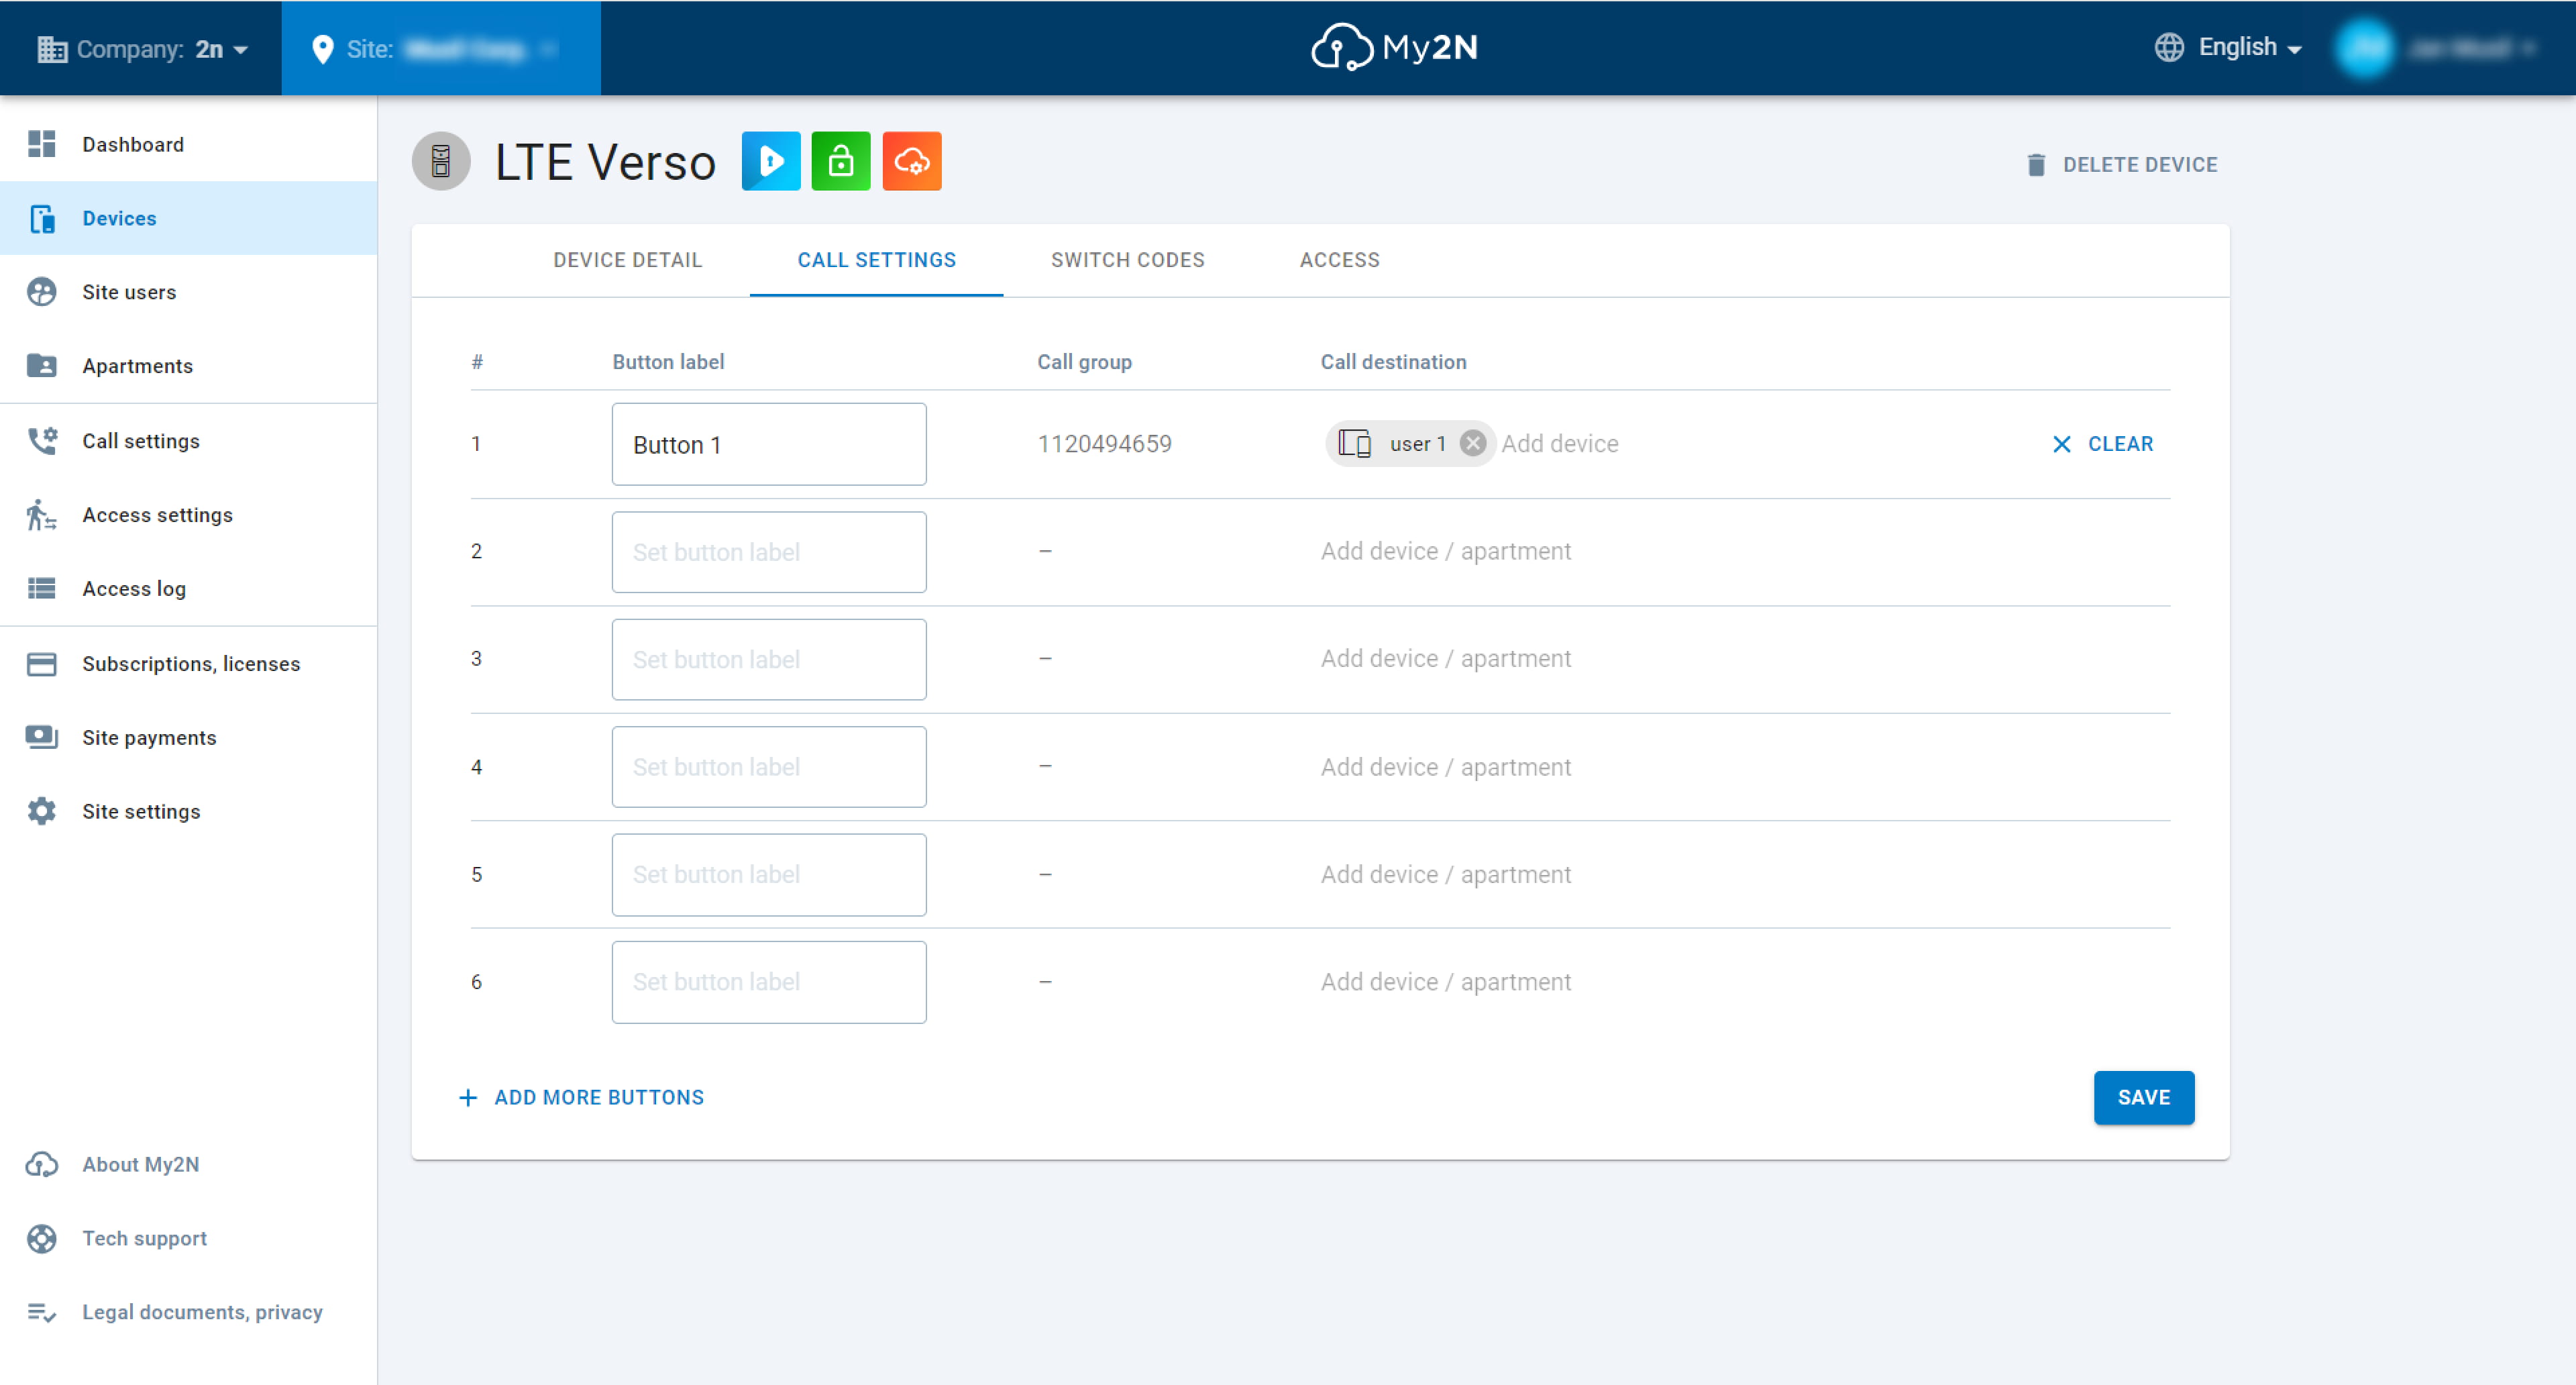Click the Apartments folder icon

coord(41,366)
